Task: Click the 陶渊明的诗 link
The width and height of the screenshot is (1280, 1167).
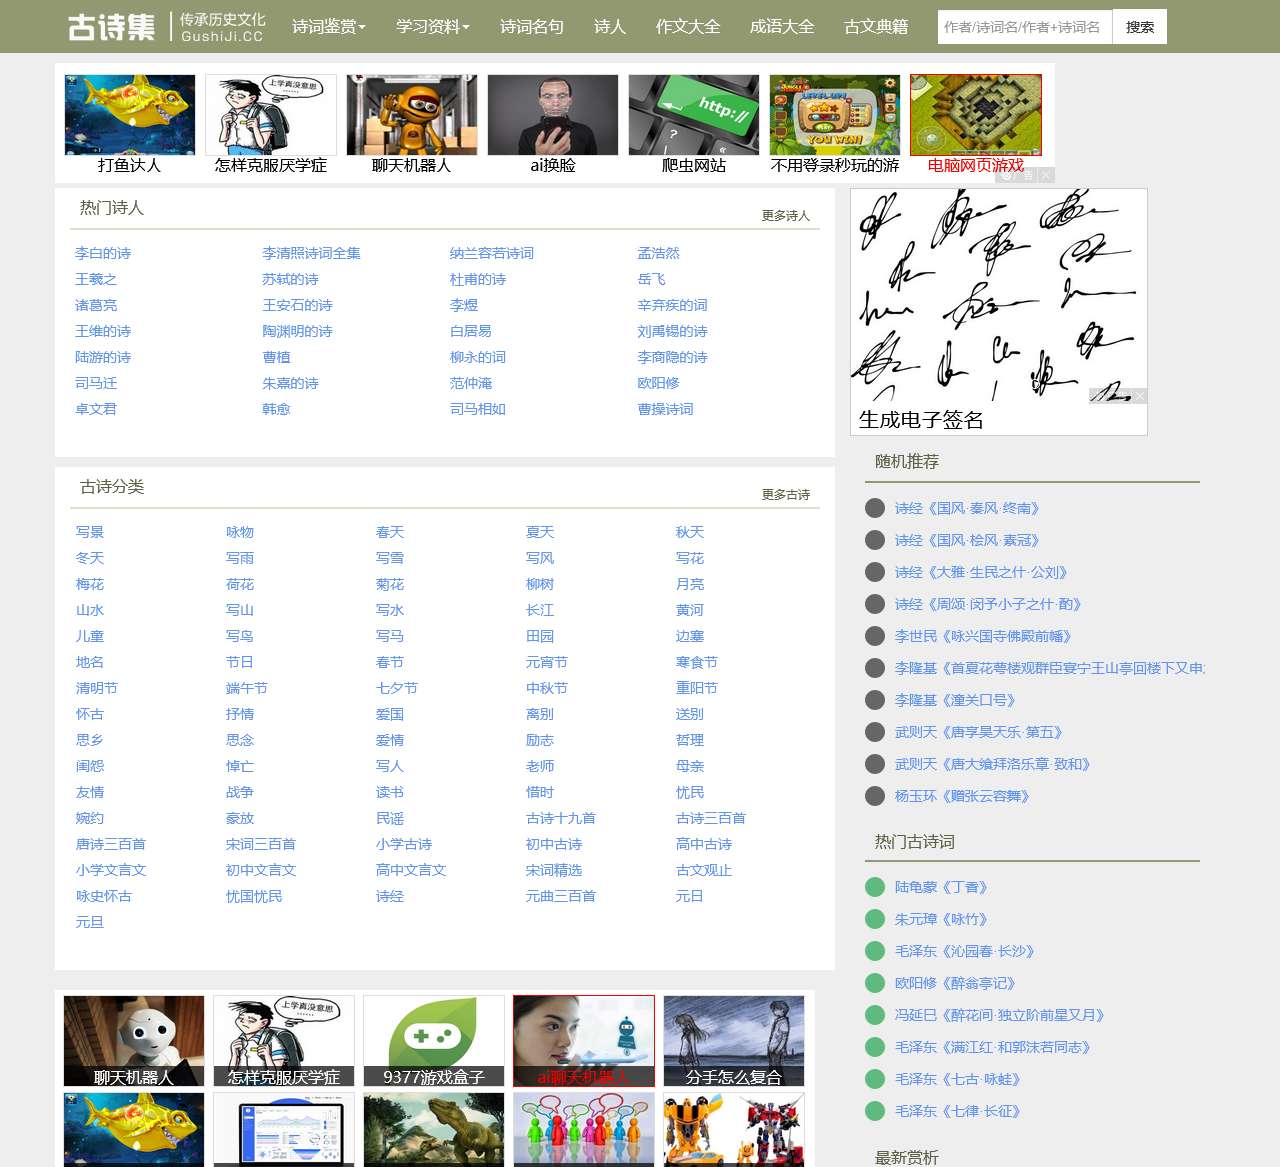Action: click(297, 331)
